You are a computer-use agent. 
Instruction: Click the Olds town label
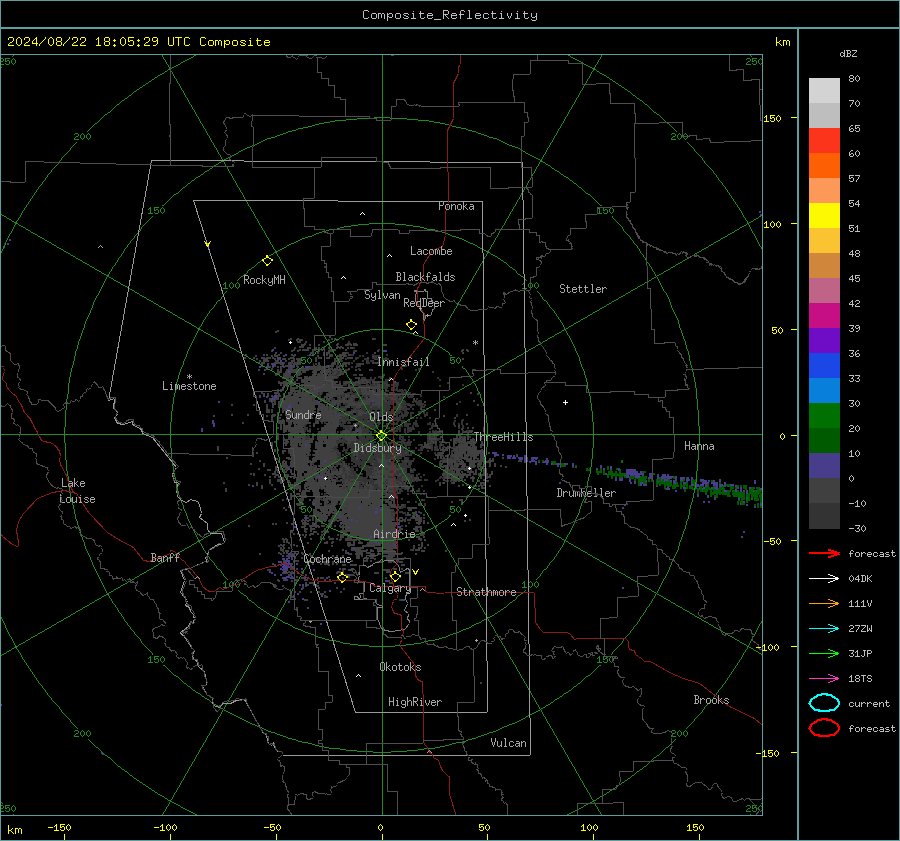(381, 417)
